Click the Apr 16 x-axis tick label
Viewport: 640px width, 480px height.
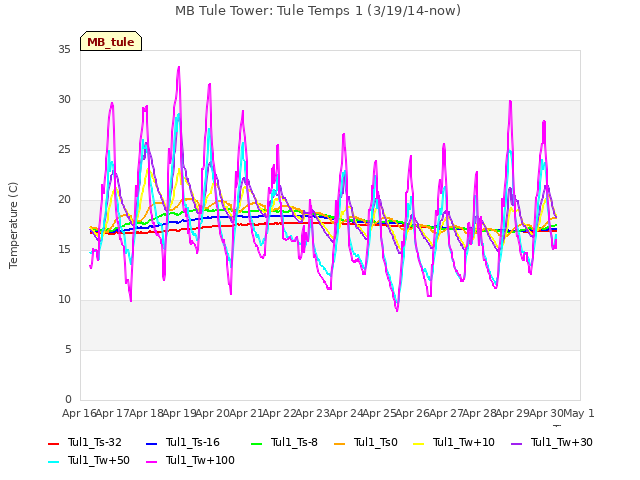point(79,413)
